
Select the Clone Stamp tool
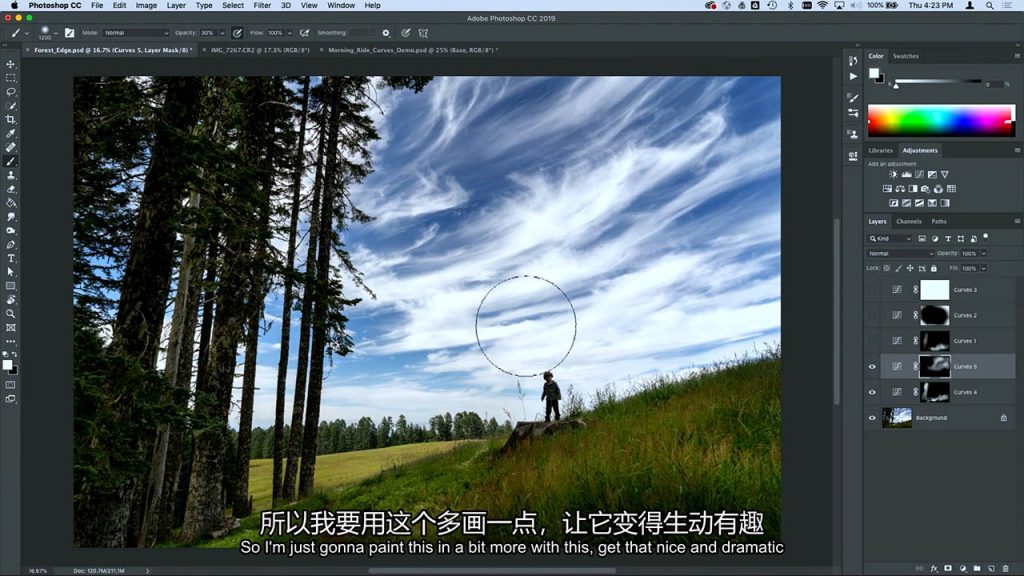[10, 175]
